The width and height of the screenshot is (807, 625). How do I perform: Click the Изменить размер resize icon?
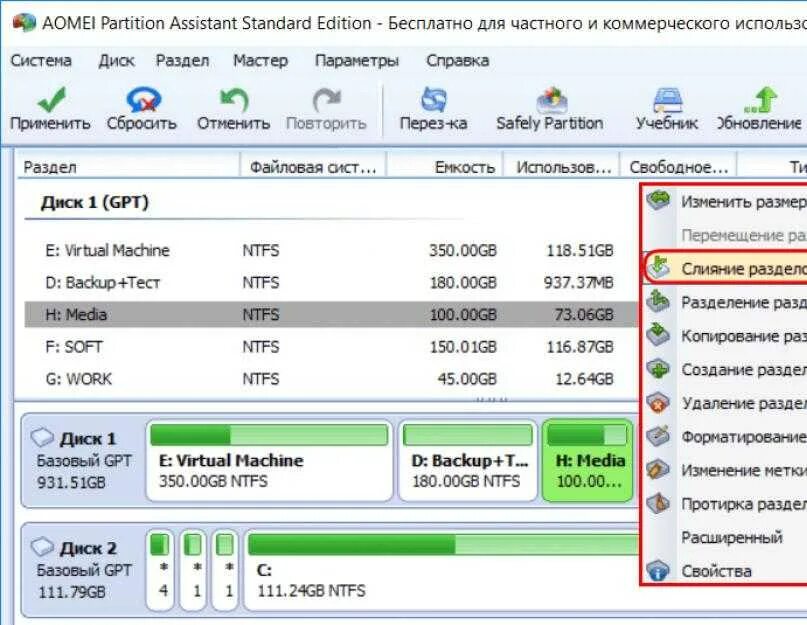(658, 200)
